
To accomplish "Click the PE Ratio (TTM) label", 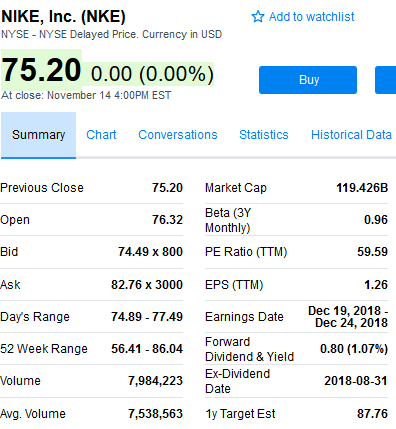I will click(246, 252).
